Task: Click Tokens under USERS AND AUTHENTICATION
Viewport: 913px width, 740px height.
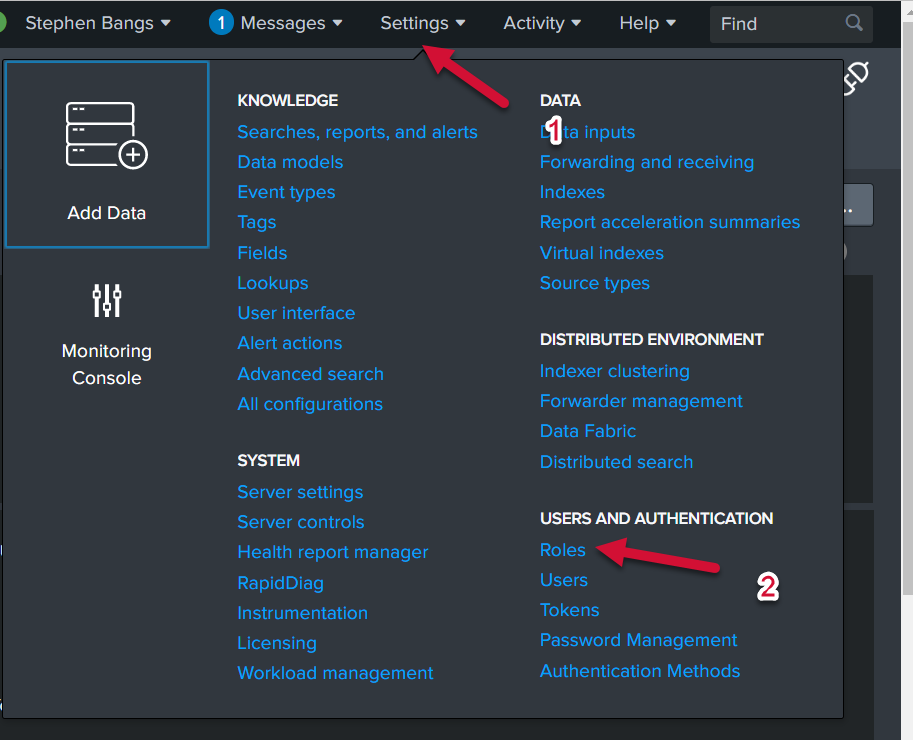Action: click(569, 609)
